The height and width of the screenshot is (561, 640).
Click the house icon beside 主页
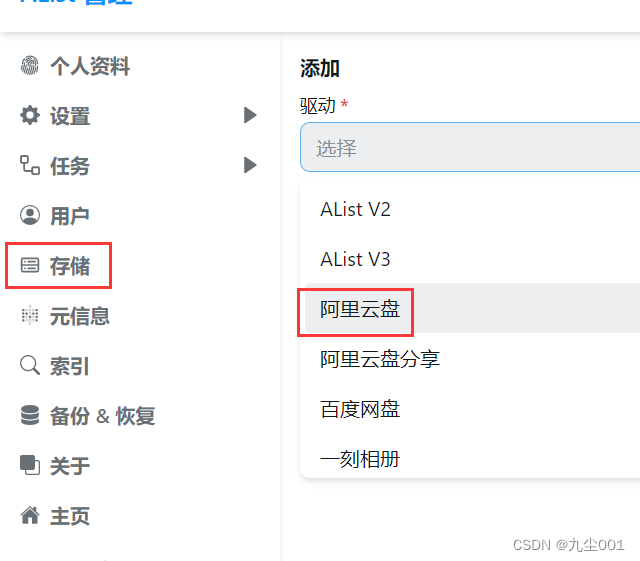click(x=30, y=515)
